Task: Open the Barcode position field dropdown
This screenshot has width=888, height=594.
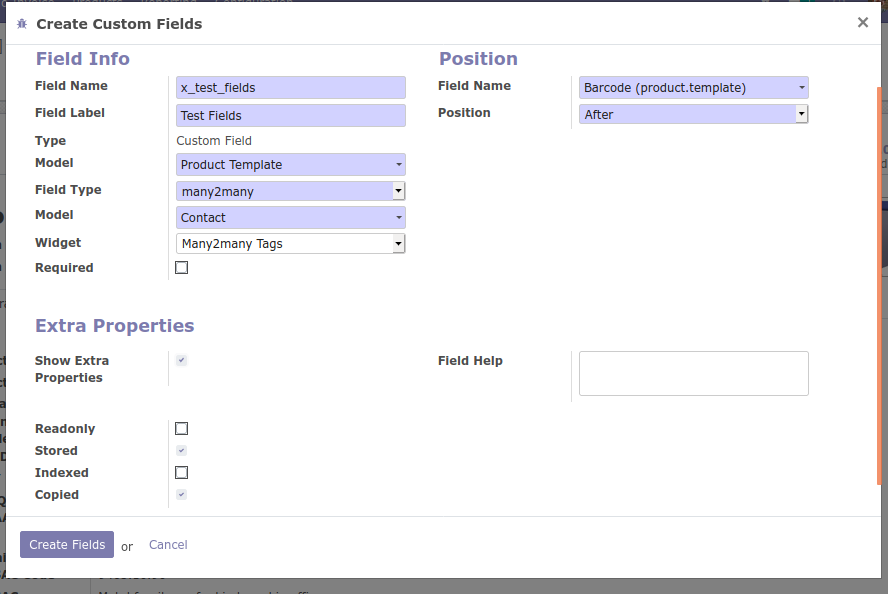Action: [x=693, y=88]
